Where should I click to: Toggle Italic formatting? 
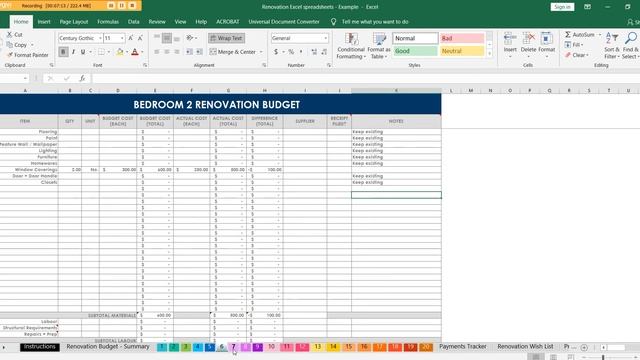tap(73, 52)
